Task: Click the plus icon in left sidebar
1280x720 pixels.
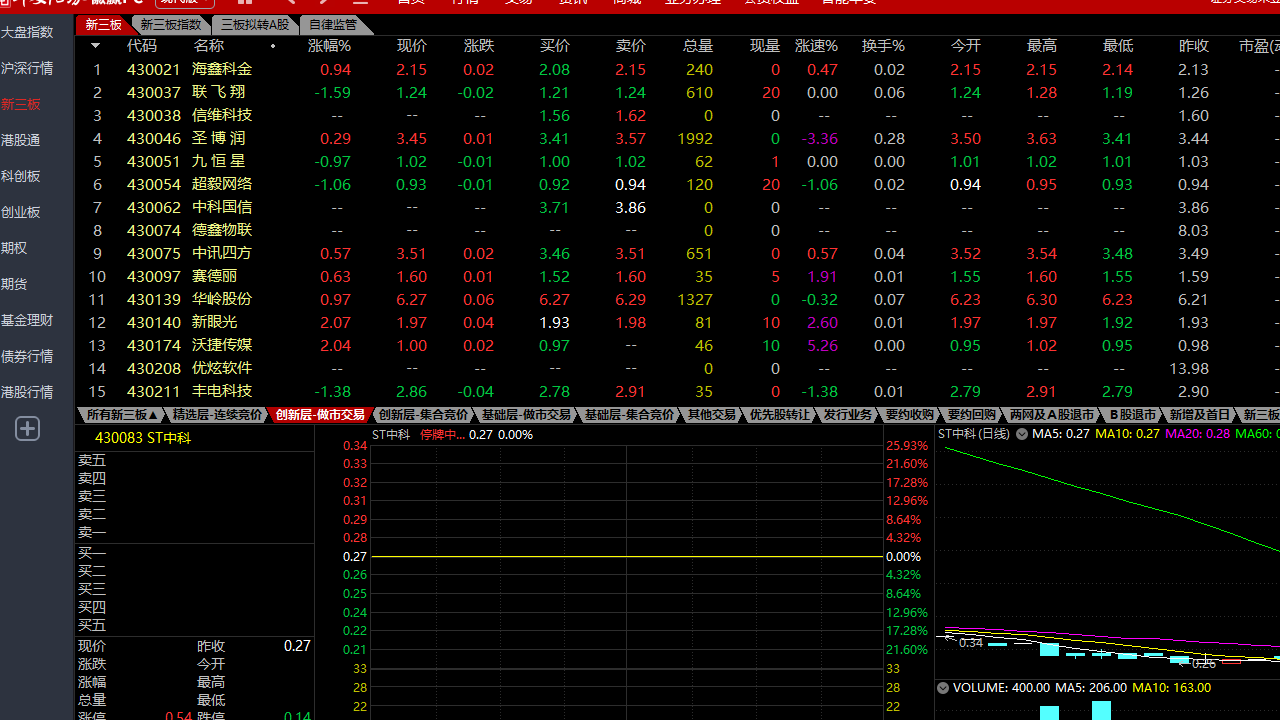Action: pyautogui.click(x=27, y=429)
